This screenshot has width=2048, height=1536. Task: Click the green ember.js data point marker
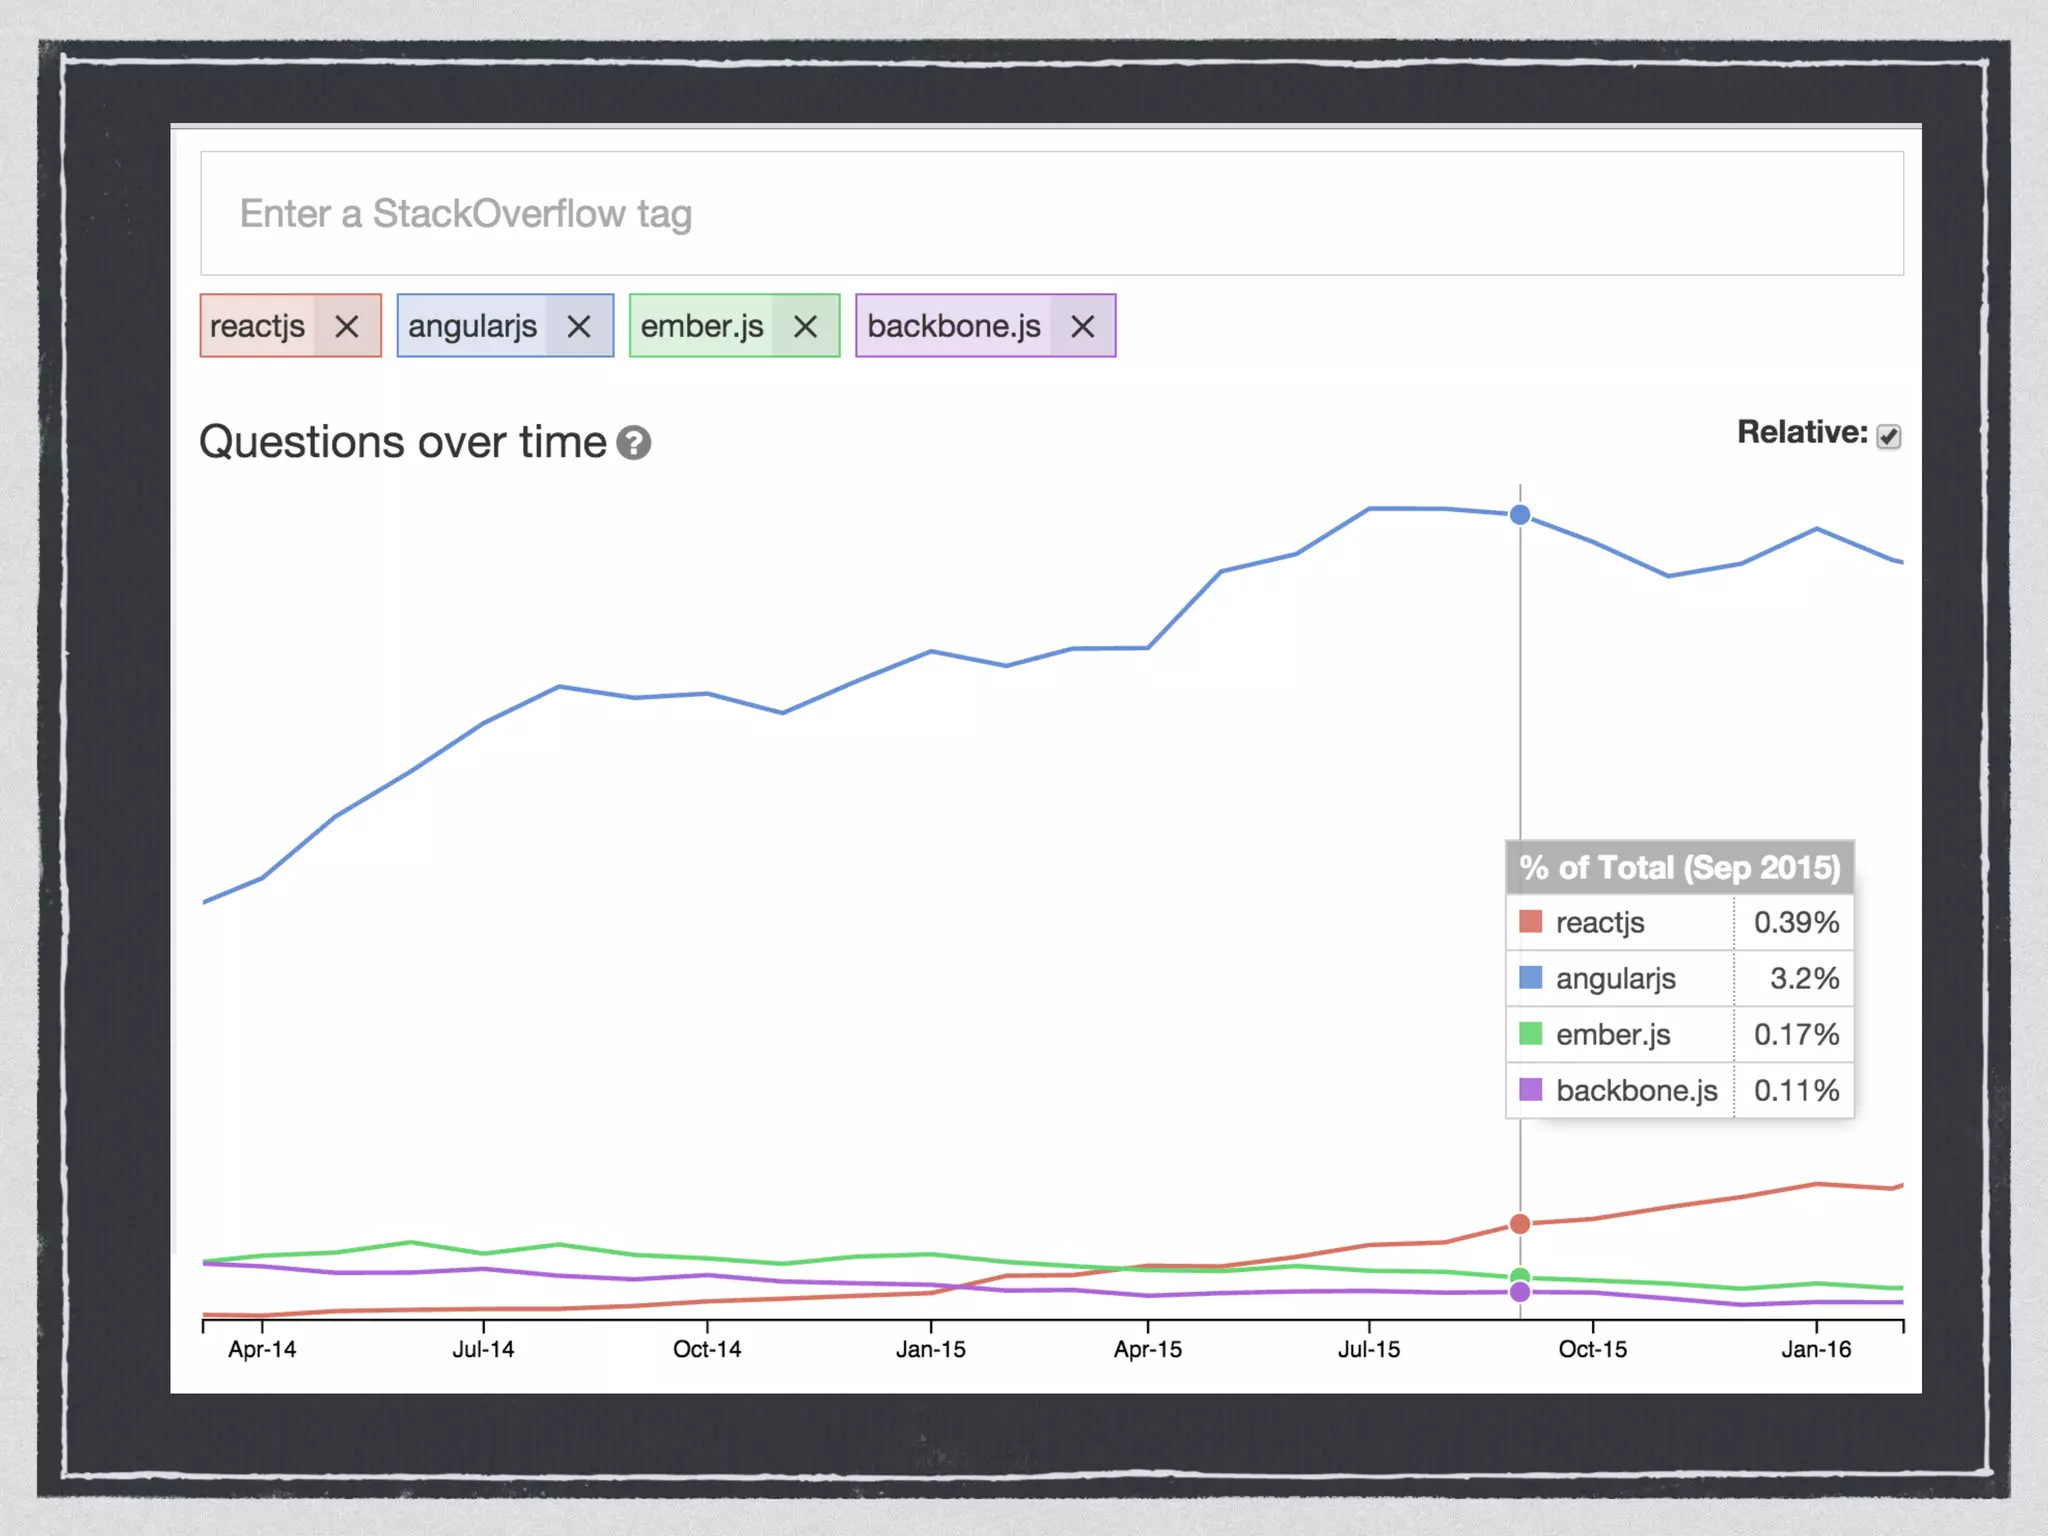coord(1520,1276)
